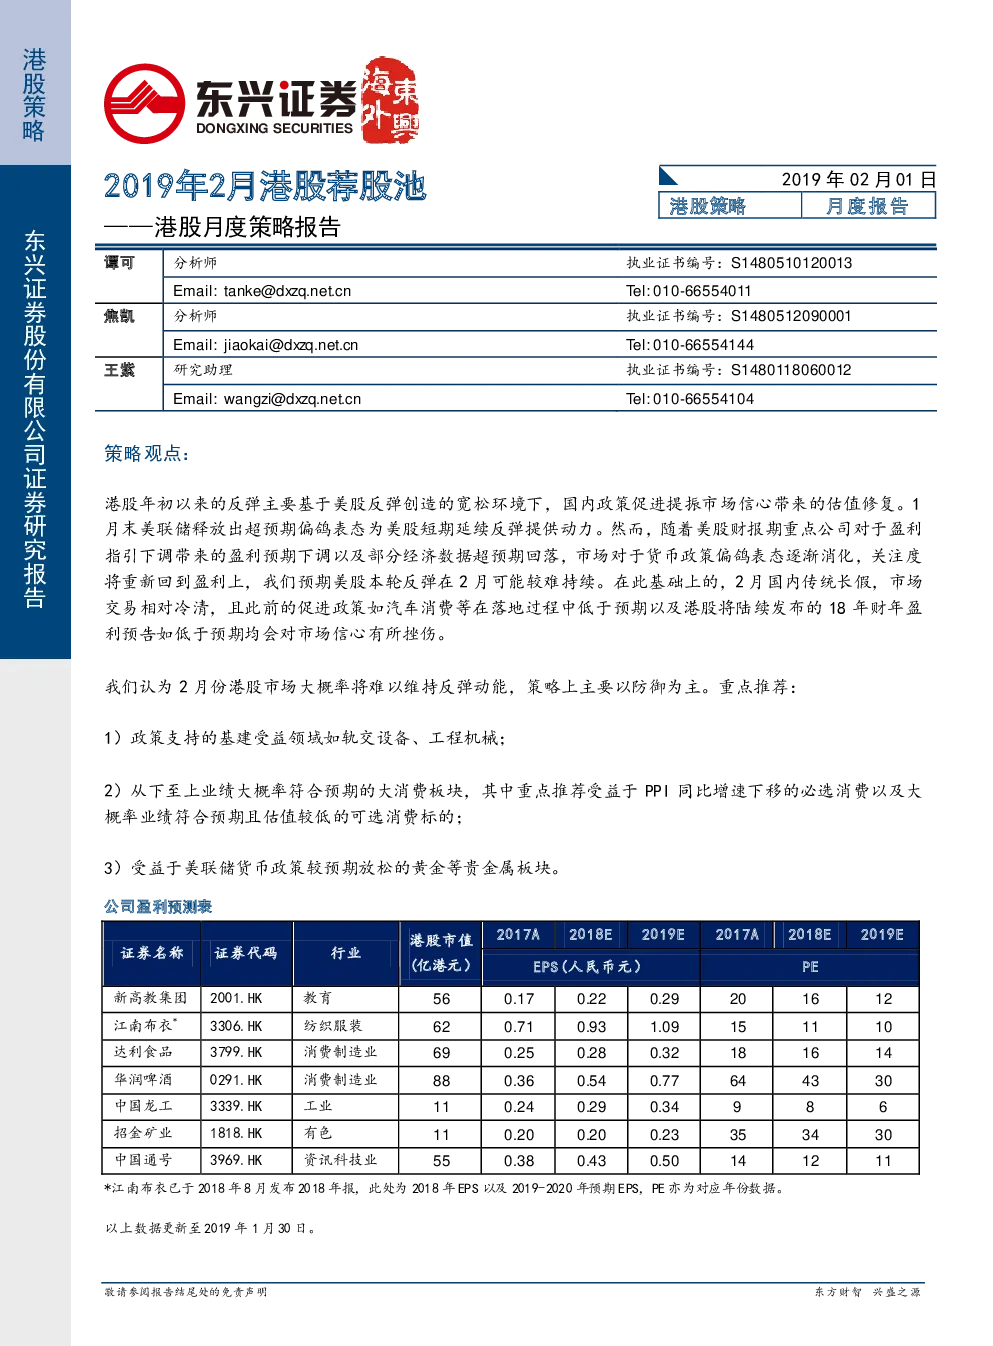The width and height of the screenshot is (993, 1346).
Task: Click stock code 3306.HK
Action: coord(236,1026)
